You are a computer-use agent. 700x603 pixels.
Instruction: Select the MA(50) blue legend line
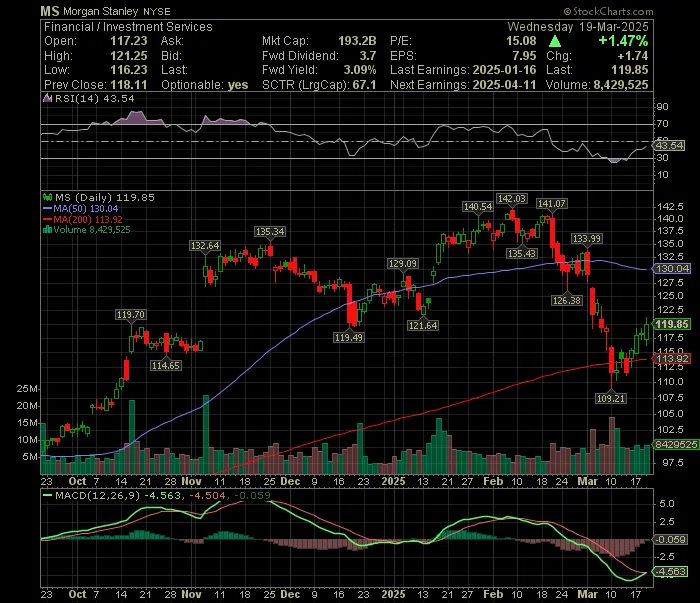pyautogui.click(x=47, y=208)
